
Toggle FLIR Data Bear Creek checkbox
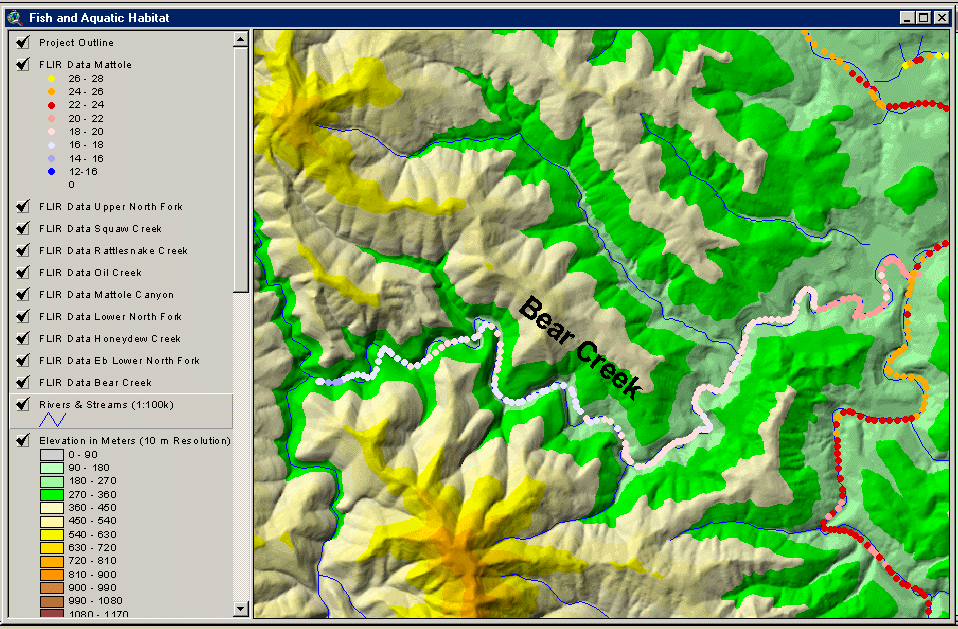tap(23, 382)
